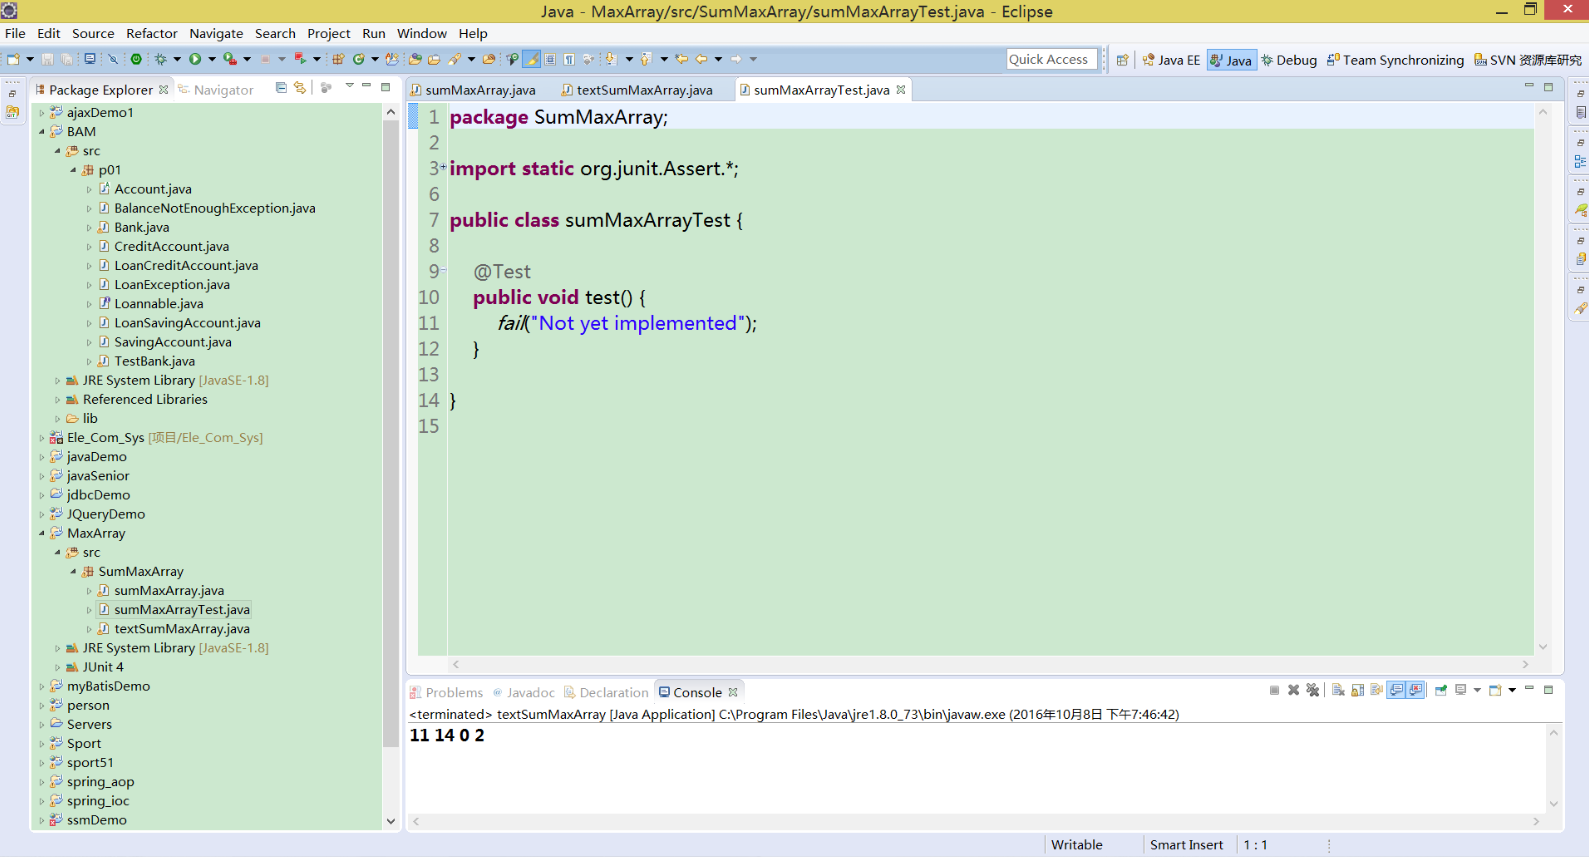Click Back to previous location arrow

(x=701, y=60)
